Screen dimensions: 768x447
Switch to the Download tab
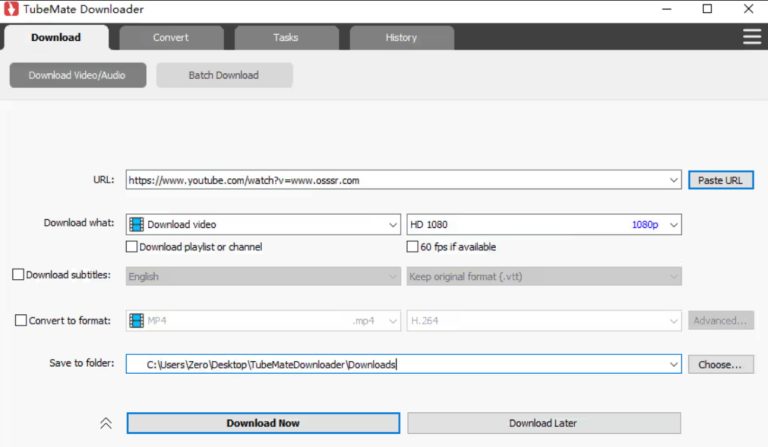[56, 37]
